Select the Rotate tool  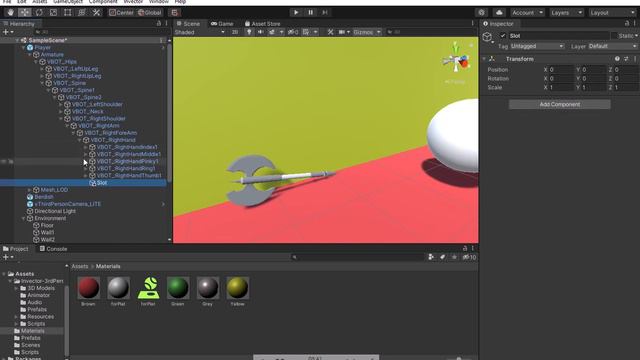pyautogui.click(x=39, y=13)
